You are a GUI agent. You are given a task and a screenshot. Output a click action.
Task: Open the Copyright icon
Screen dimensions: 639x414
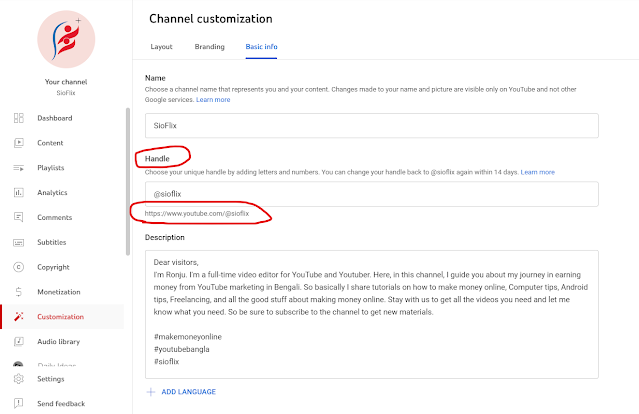tap(19, 267)
